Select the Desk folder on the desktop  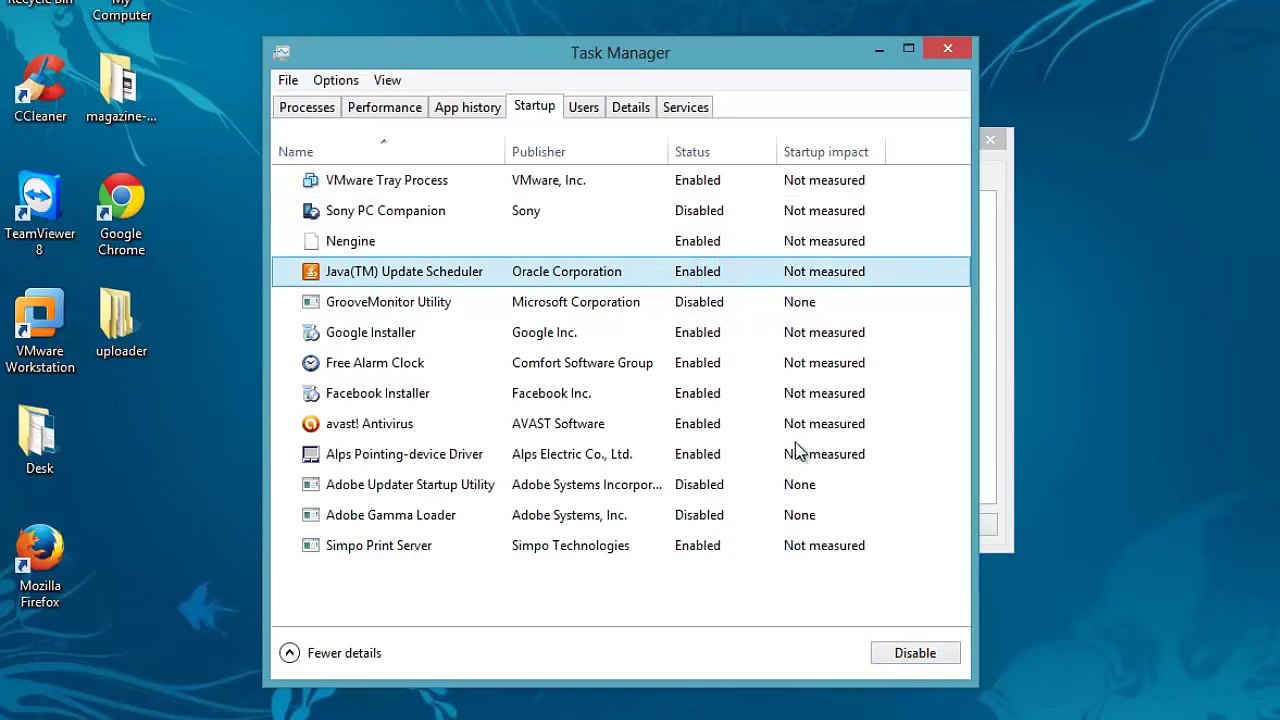[x=40, y=441]
